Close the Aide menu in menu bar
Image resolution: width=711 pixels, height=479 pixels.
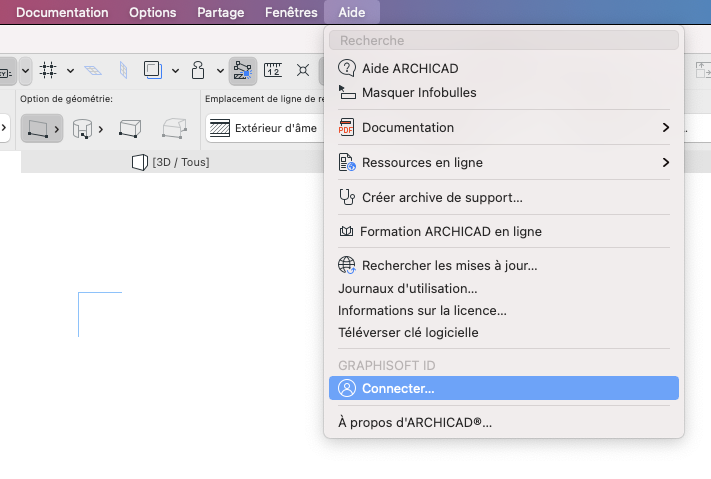[352, 12]
